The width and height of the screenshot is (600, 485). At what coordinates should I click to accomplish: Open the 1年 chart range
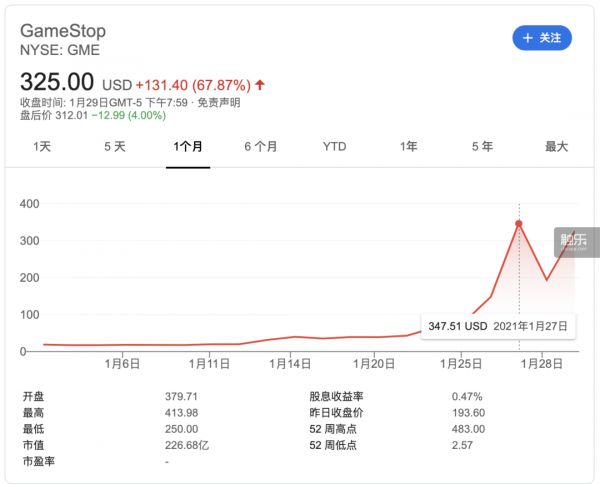409,146
